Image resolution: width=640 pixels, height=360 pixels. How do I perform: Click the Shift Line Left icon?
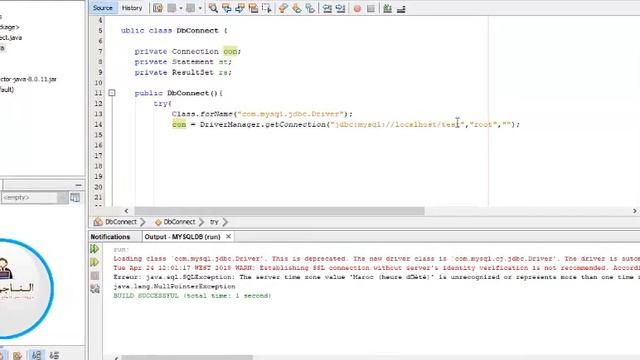(327, 8)
